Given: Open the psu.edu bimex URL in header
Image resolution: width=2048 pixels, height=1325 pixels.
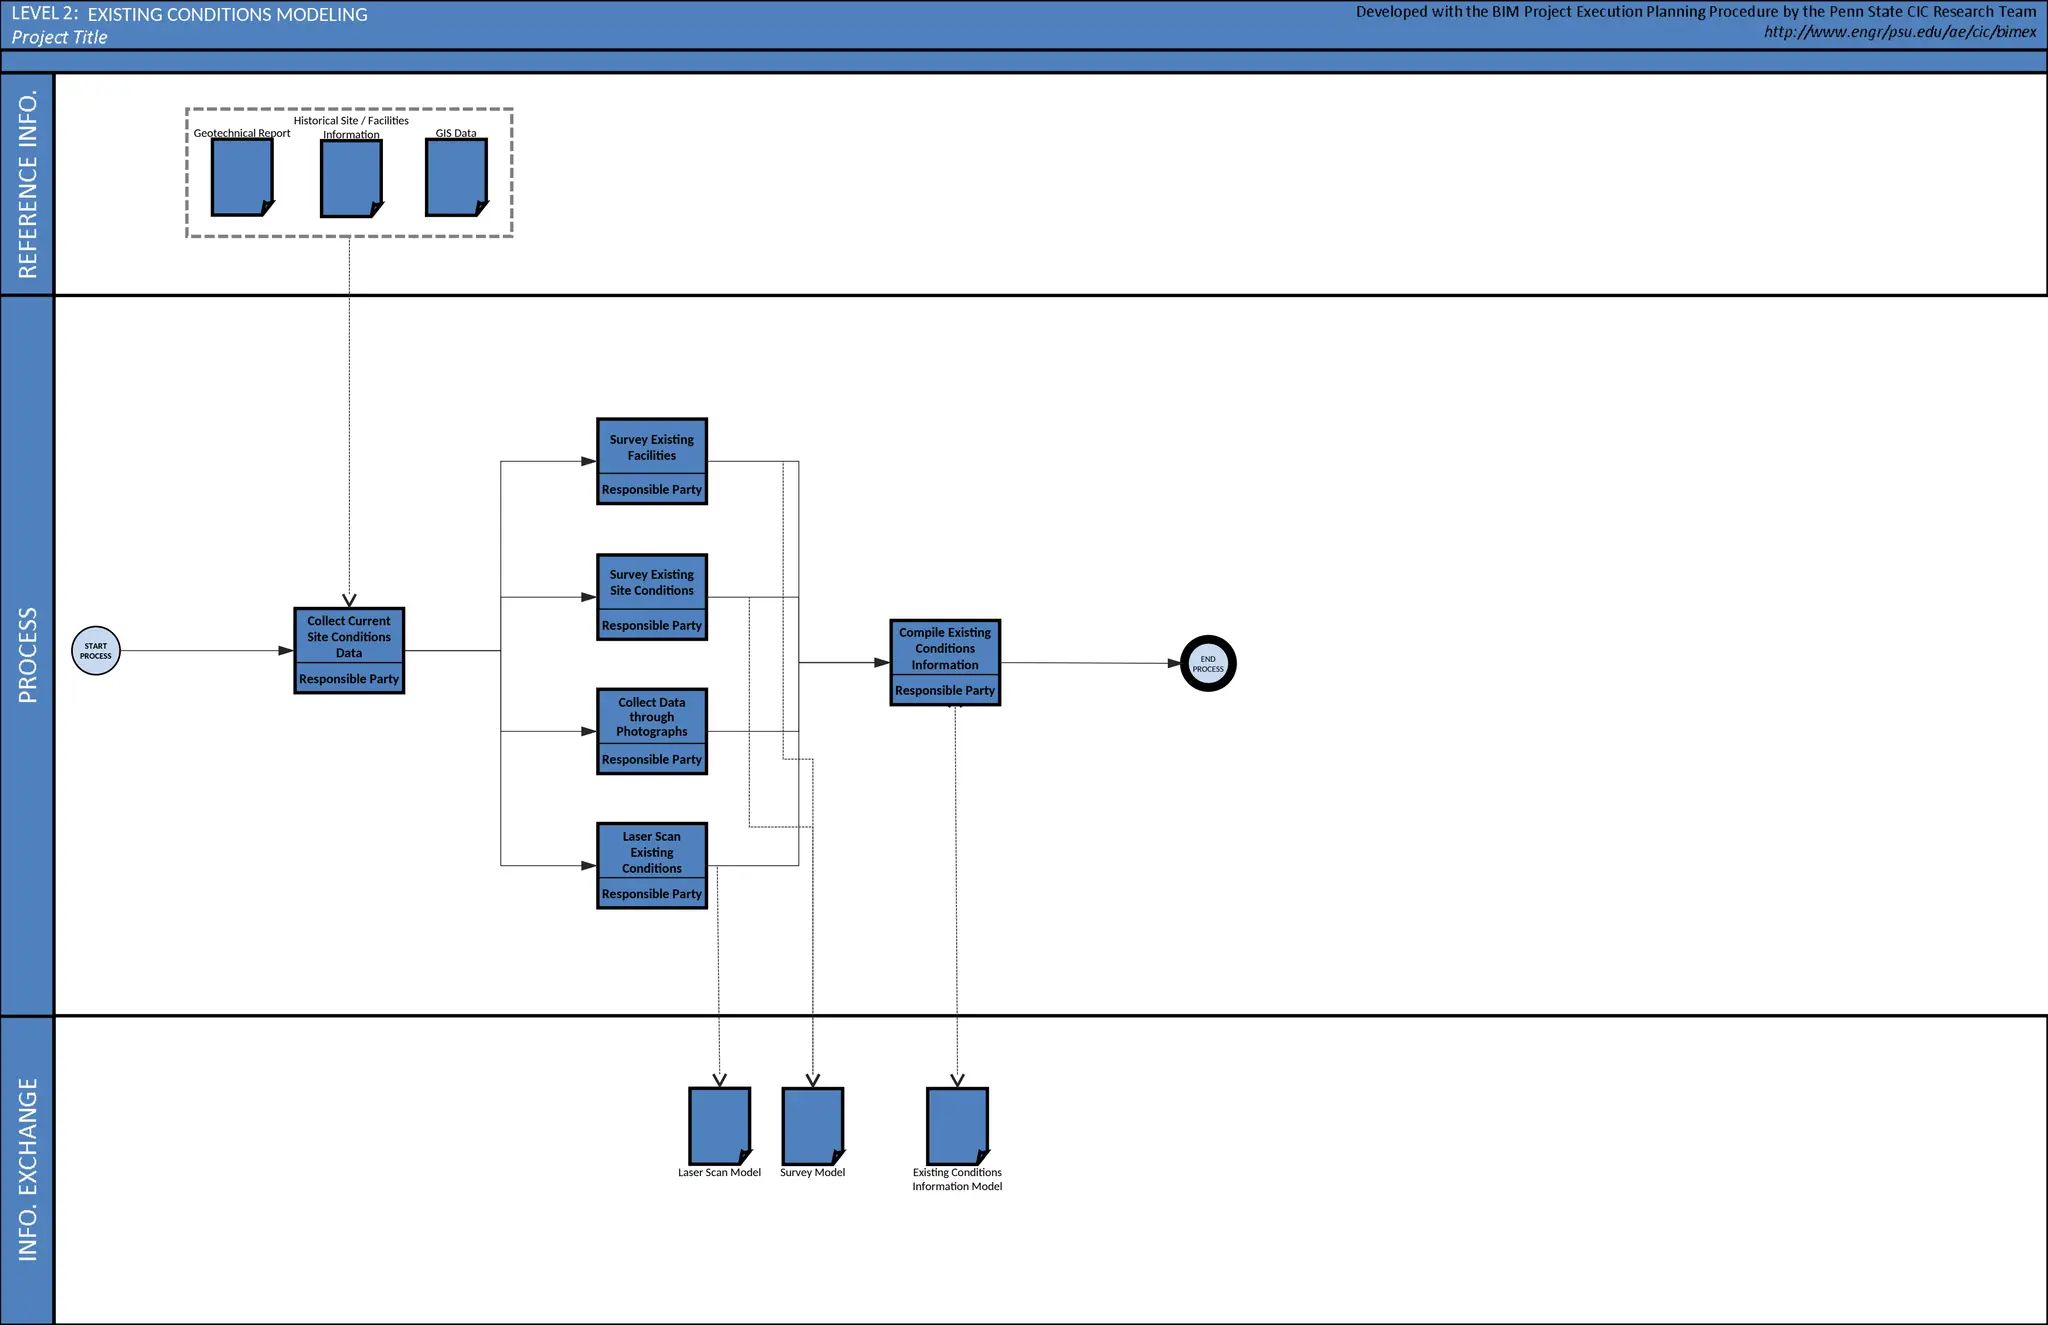Looking at the screenshot, I should 1899,32.
